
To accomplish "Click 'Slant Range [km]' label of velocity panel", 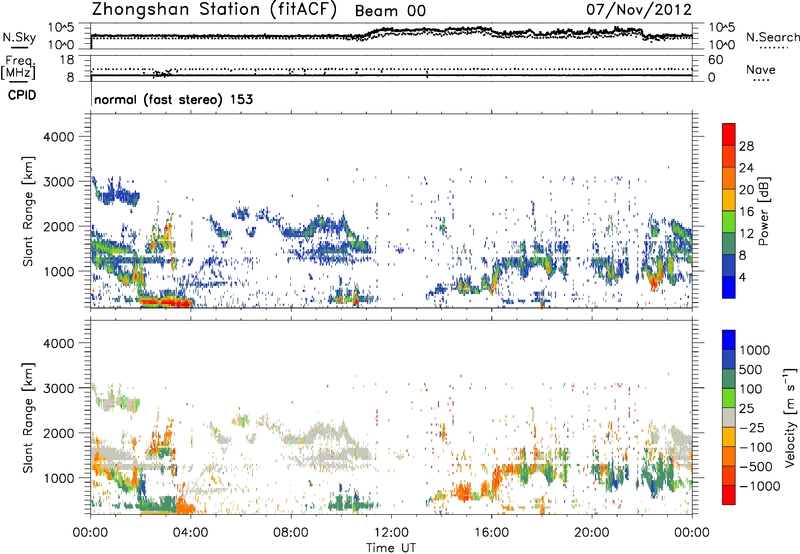I will [x=28, y=418].
